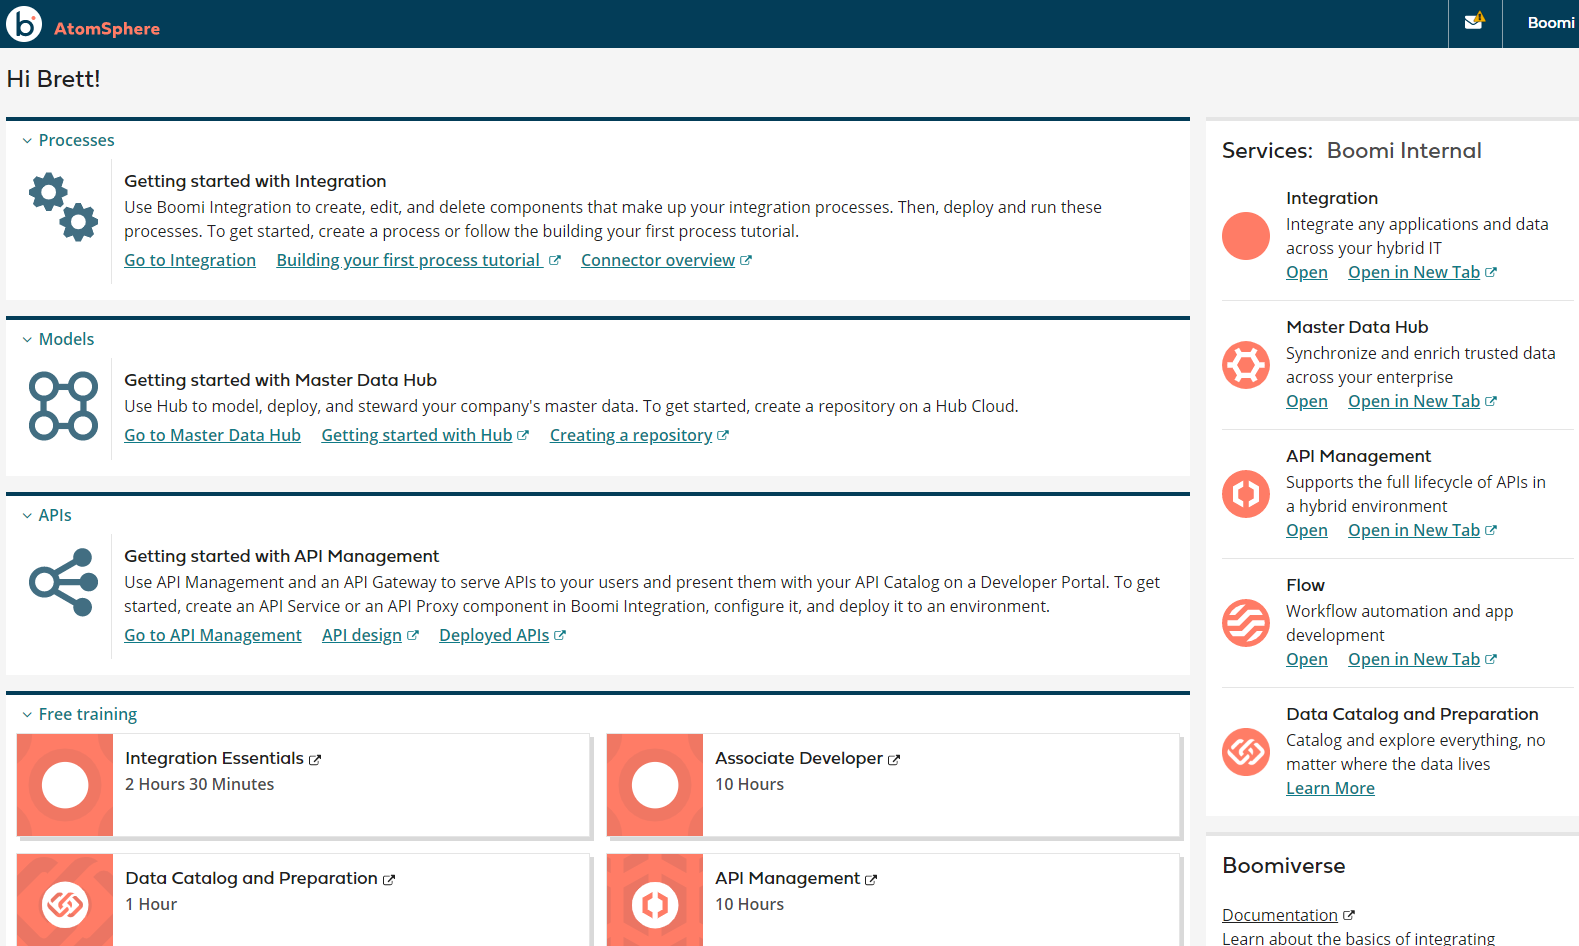
Task: Go to API Management link
Action: pyautogui.click(x=213, y=635)
